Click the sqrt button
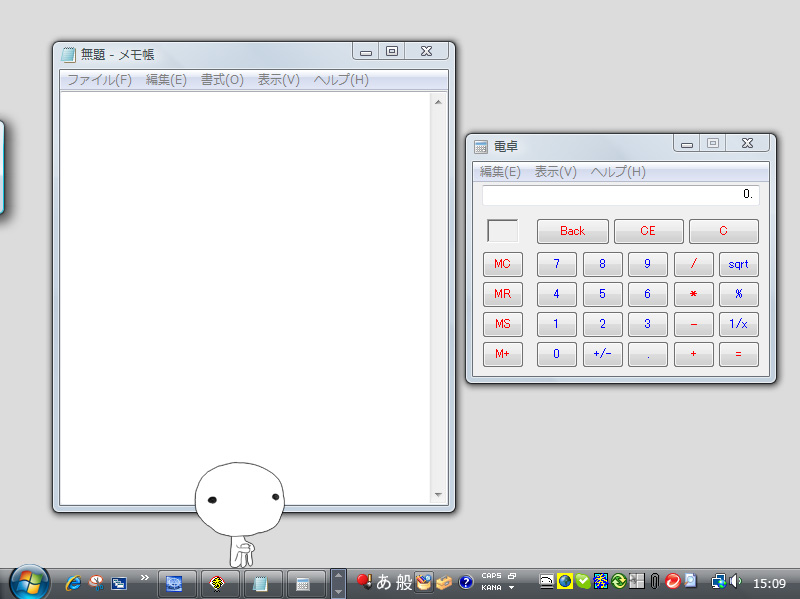 [739, 264]
